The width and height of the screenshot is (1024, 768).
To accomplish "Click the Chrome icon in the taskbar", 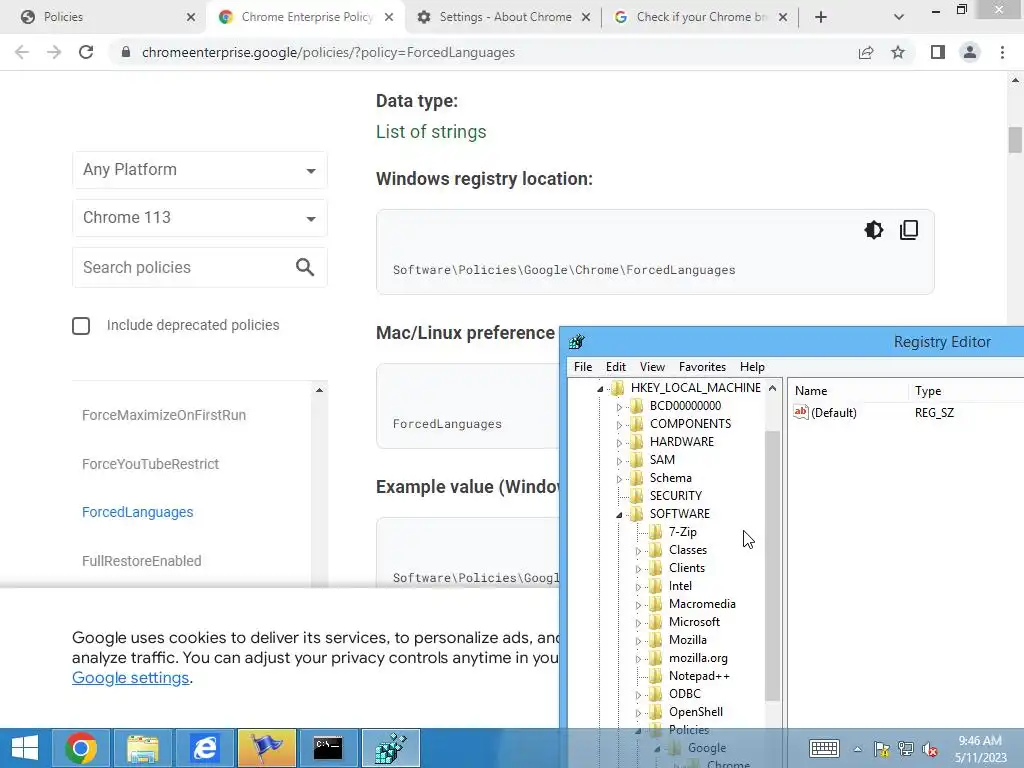I will point(81,748).
